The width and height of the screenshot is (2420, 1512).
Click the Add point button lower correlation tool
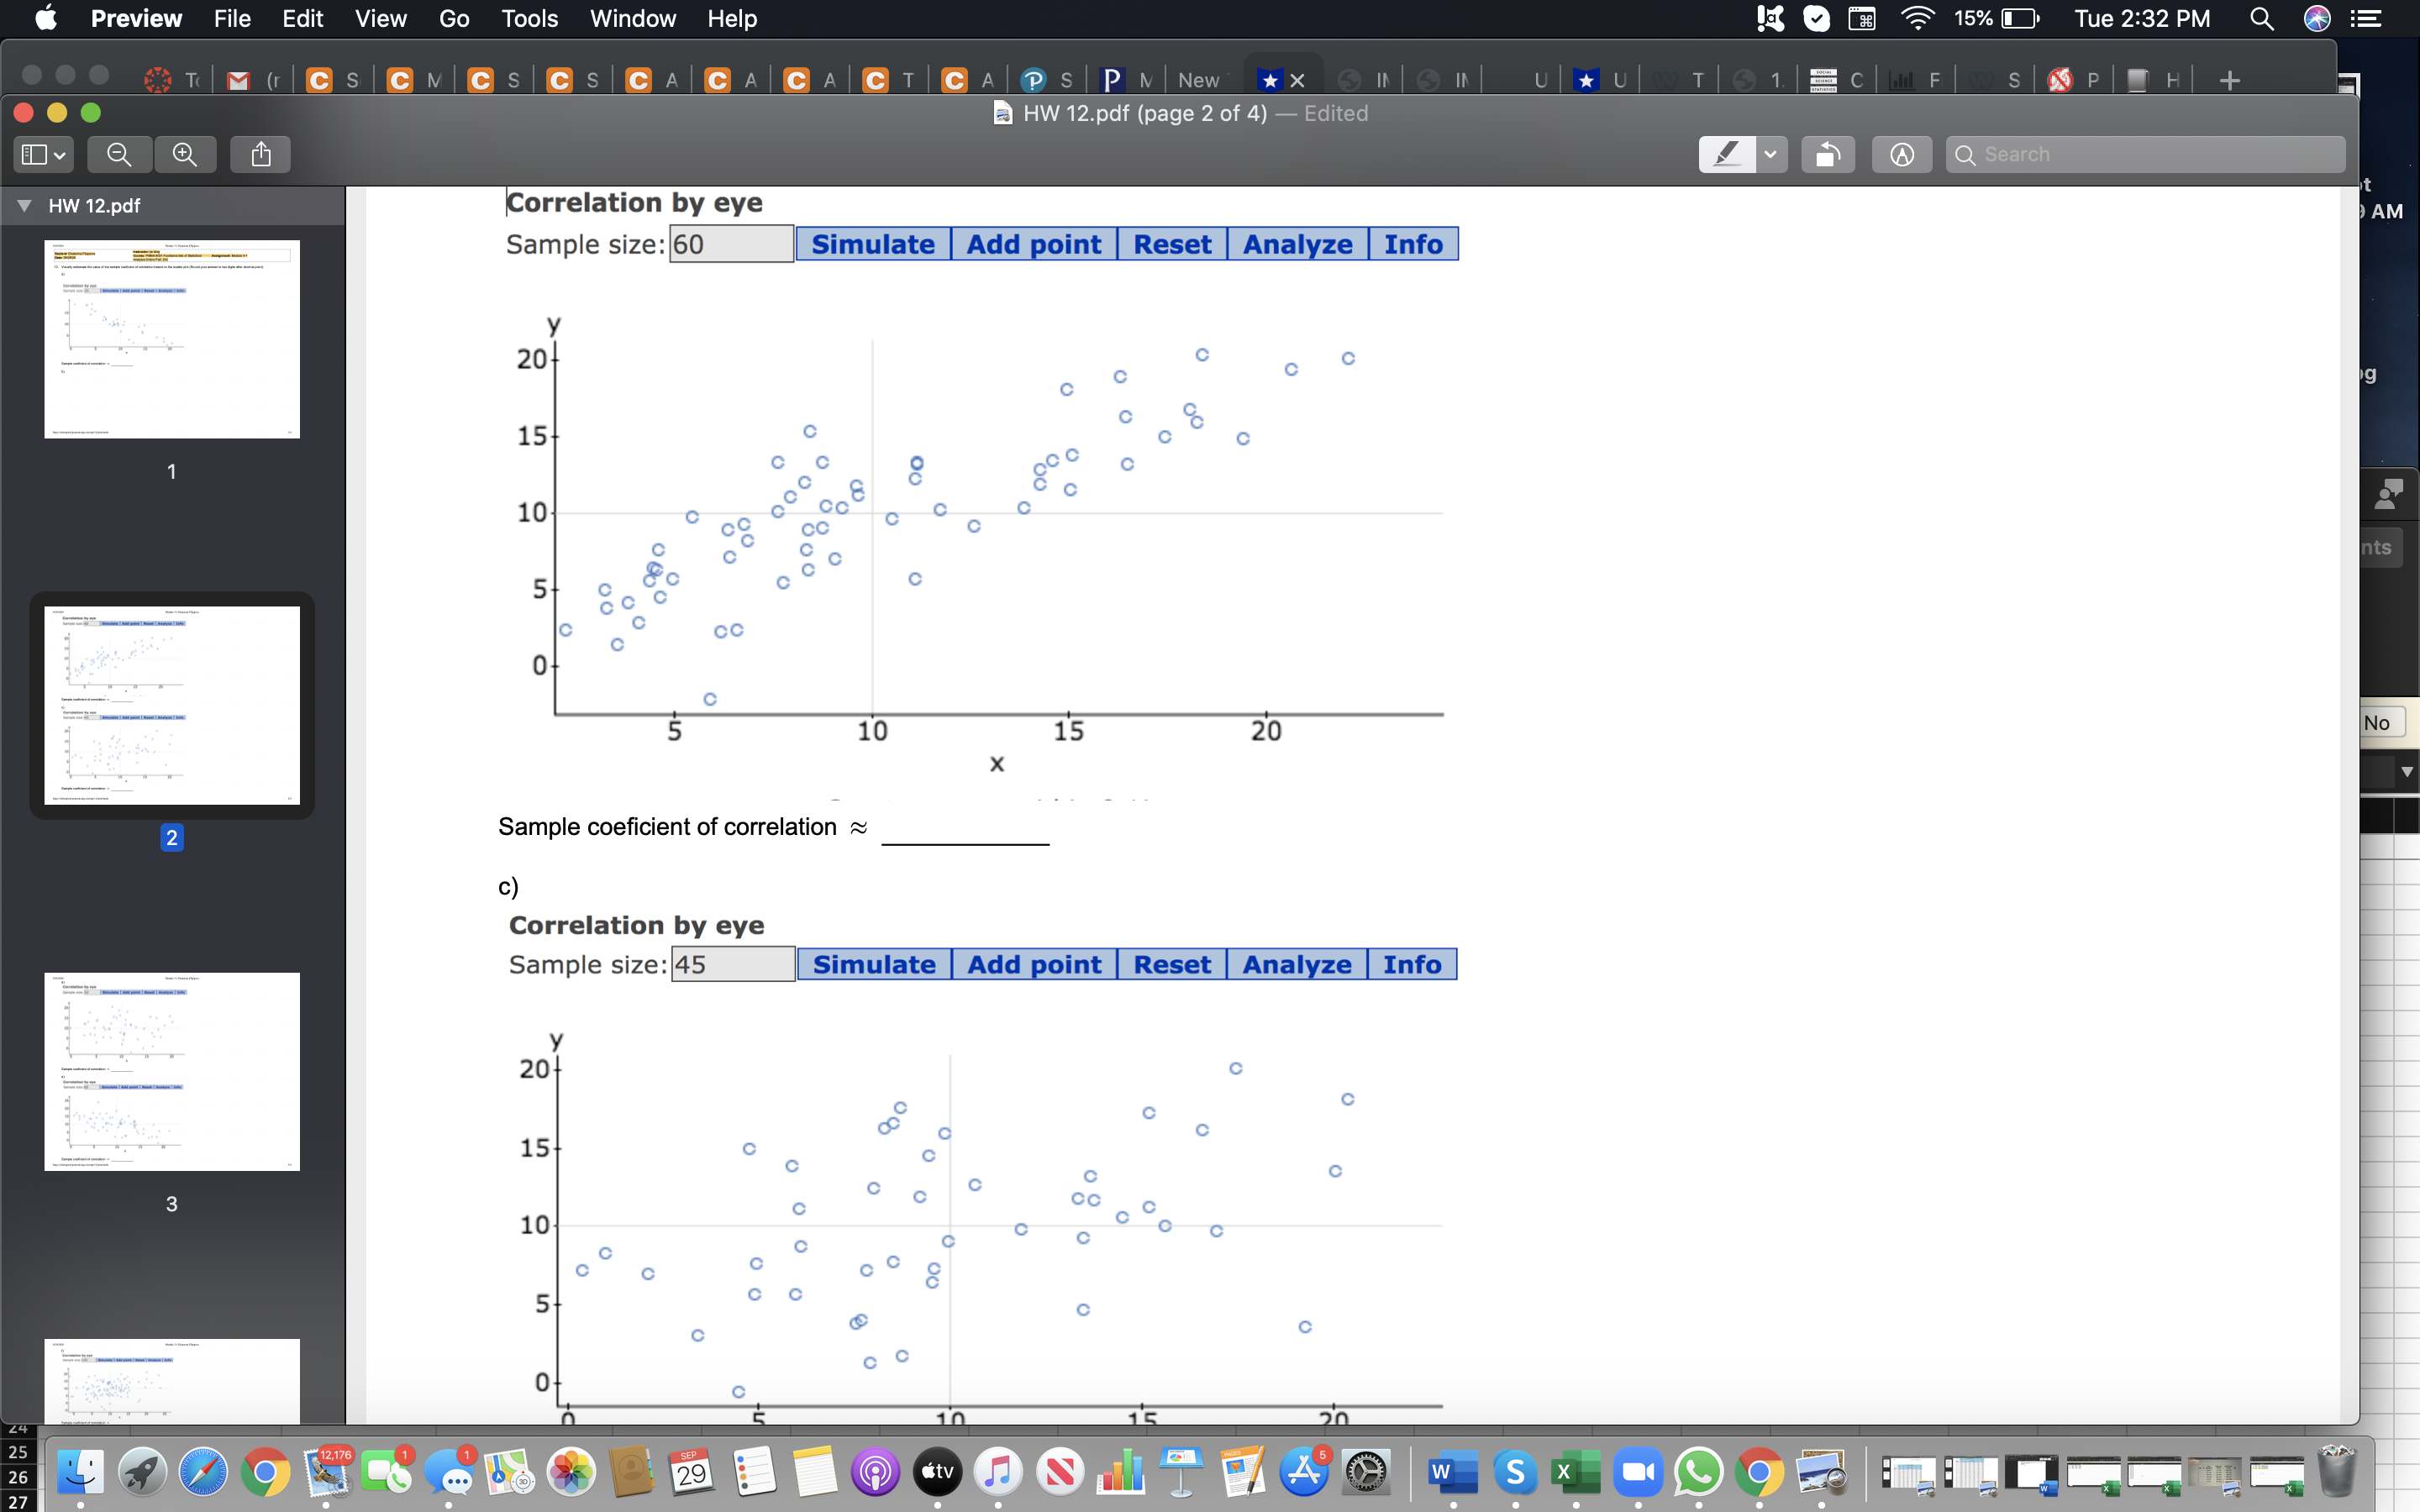(x=1034, y=963)
